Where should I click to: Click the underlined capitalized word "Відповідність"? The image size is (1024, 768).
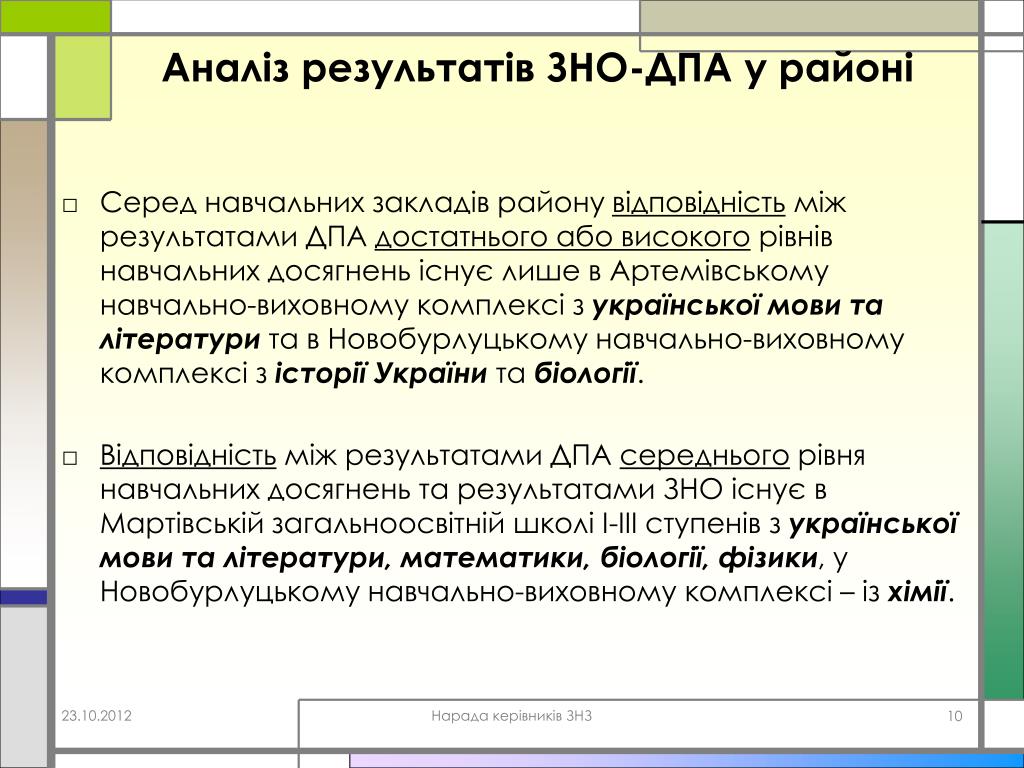tap(188, 457)
